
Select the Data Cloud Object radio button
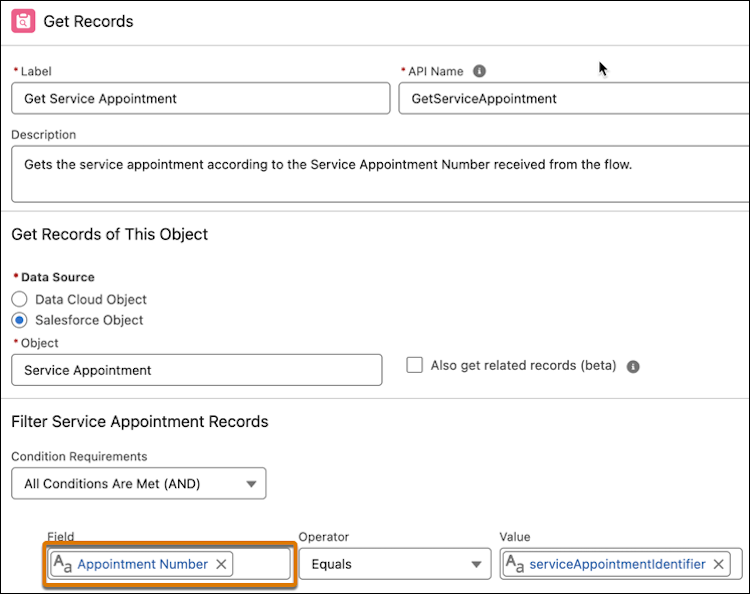pos(19,299)
